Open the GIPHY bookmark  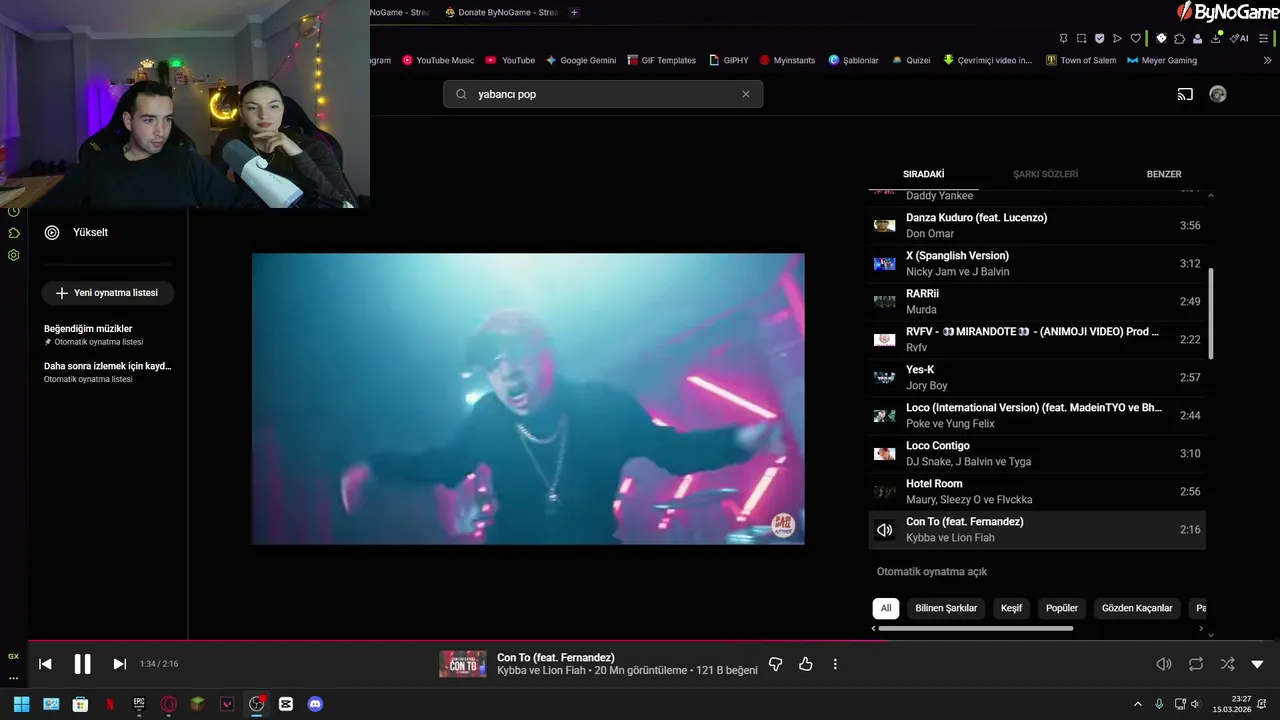729,60
